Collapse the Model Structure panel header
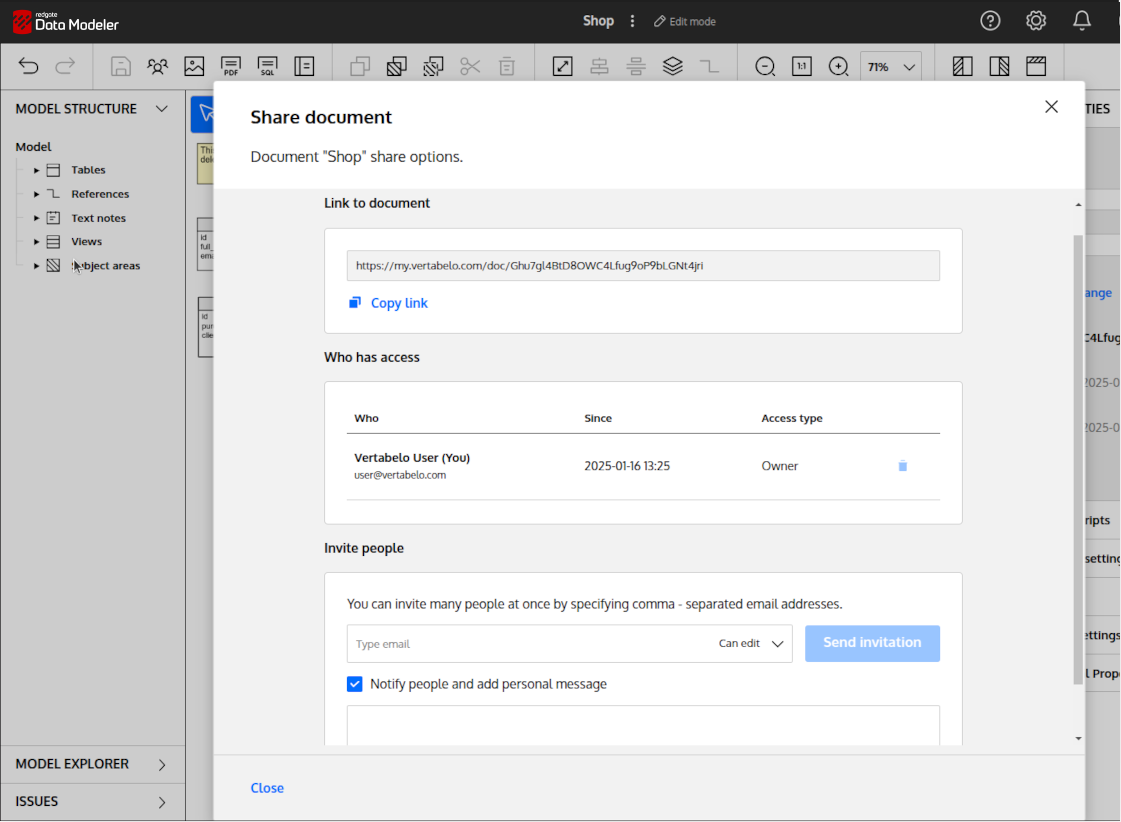The width and height of the screenshot is (1121, 822). [162, 108]
